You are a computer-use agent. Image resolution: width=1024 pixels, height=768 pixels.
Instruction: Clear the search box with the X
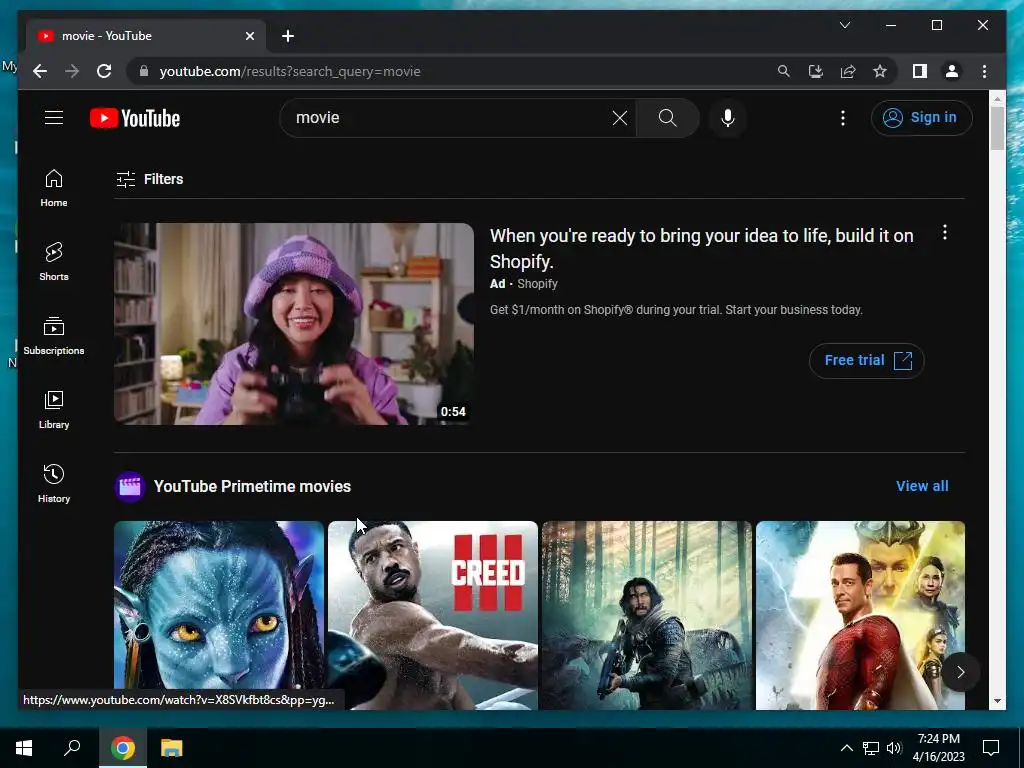[620, 118]
